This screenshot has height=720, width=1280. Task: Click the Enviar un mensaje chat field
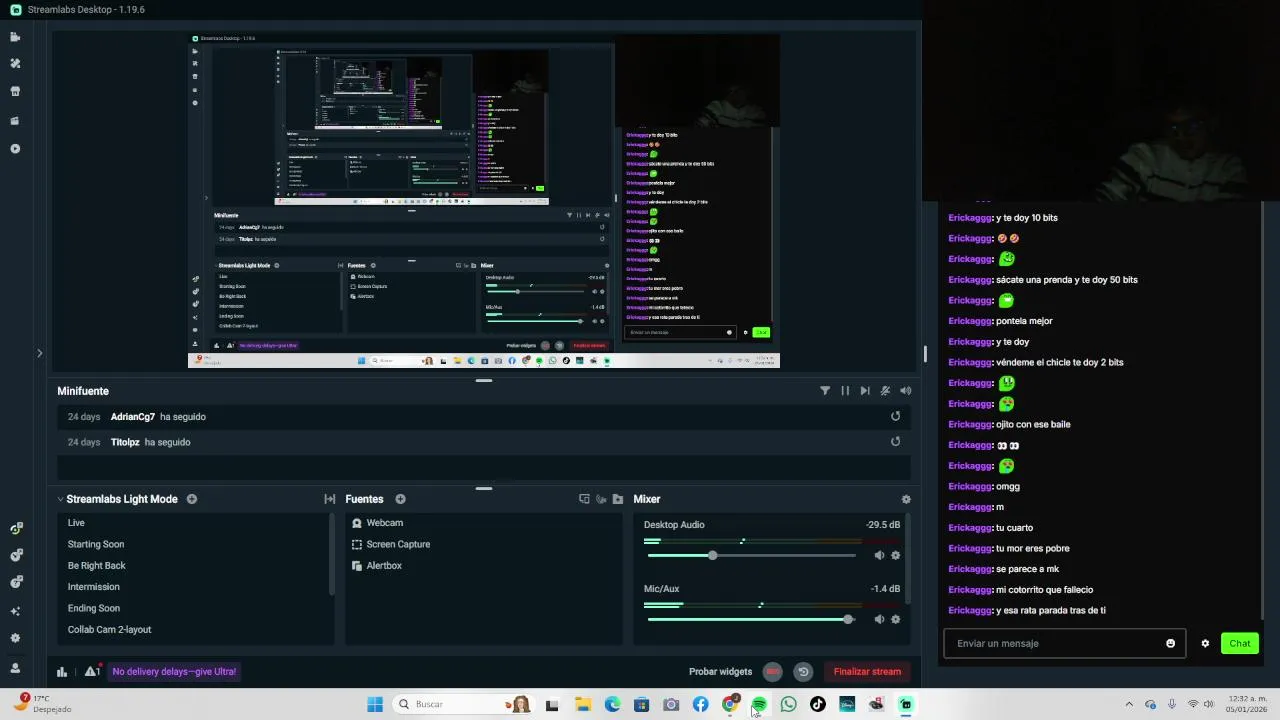(x=1064, y=643)
